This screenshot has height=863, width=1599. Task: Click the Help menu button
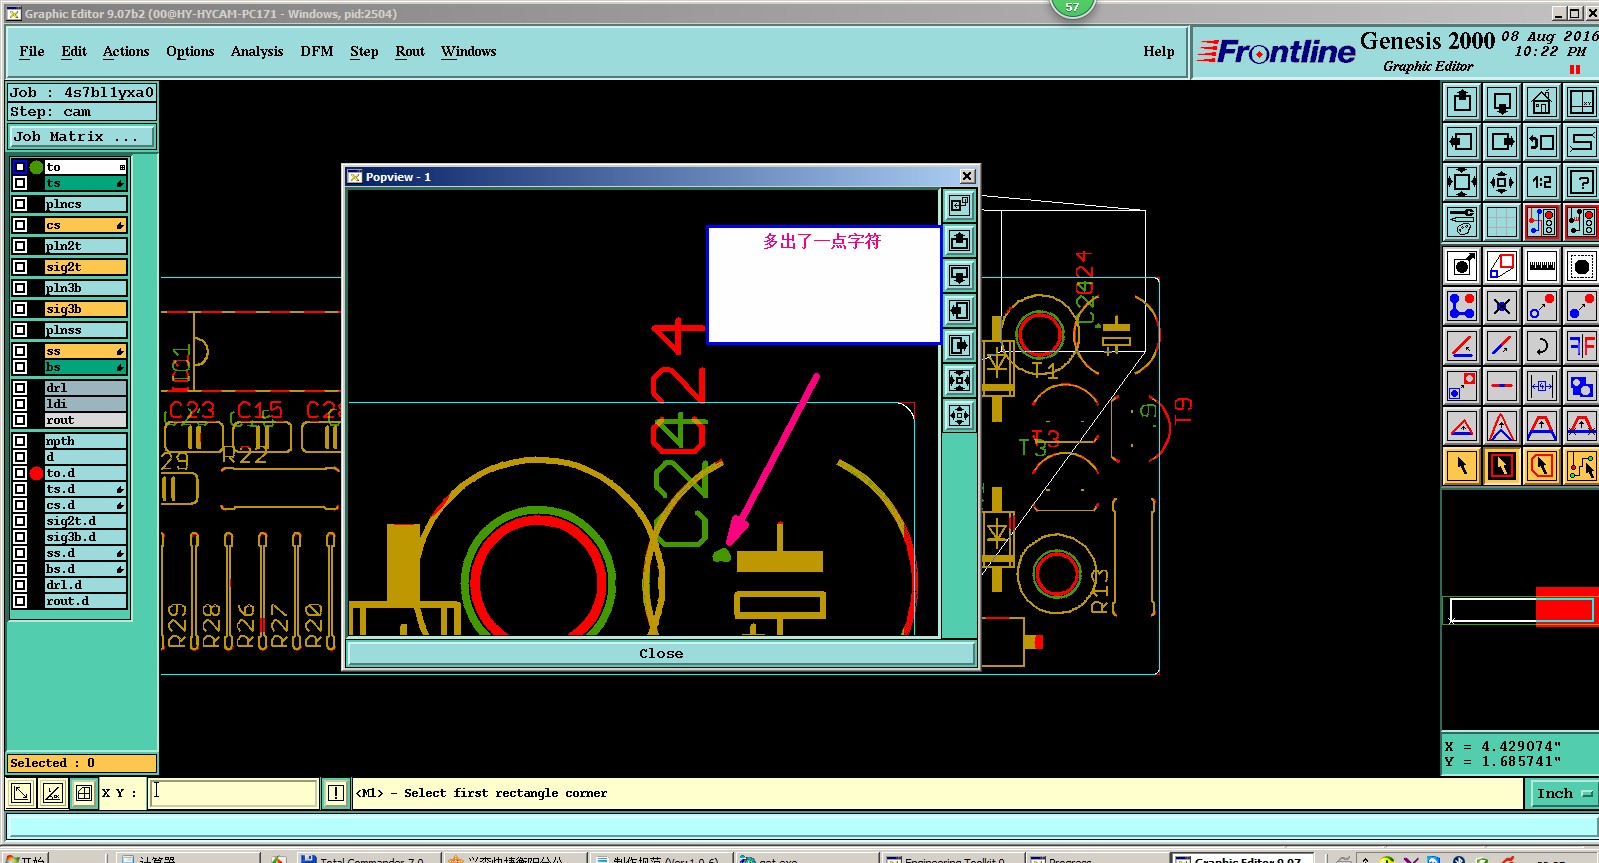1158,52
